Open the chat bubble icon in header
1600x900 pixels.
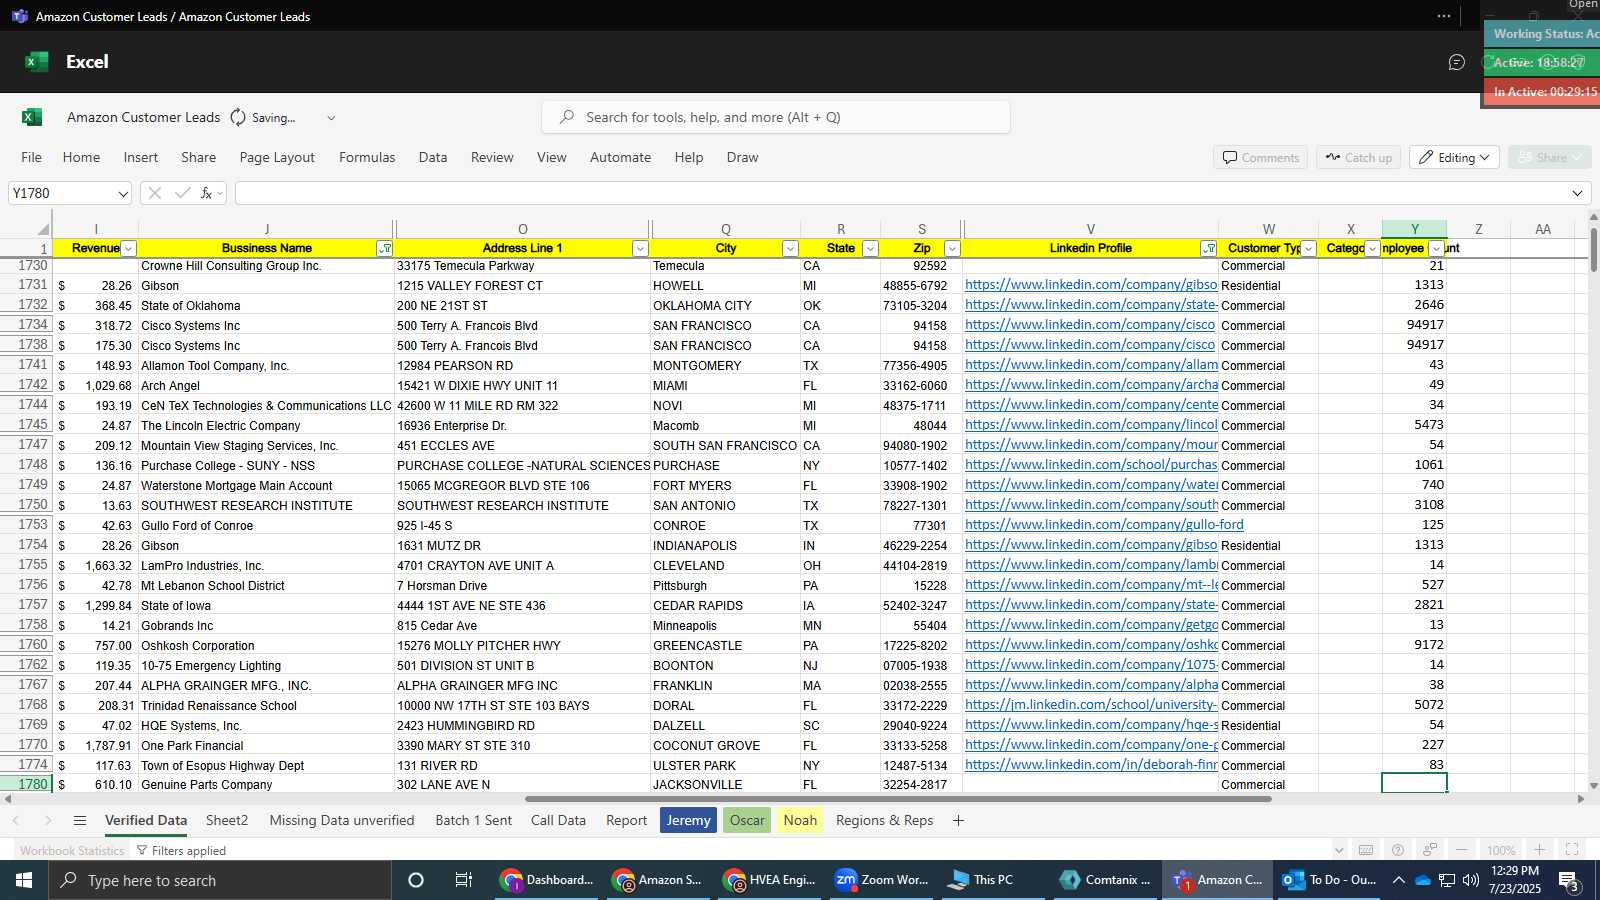[1457, 62]
